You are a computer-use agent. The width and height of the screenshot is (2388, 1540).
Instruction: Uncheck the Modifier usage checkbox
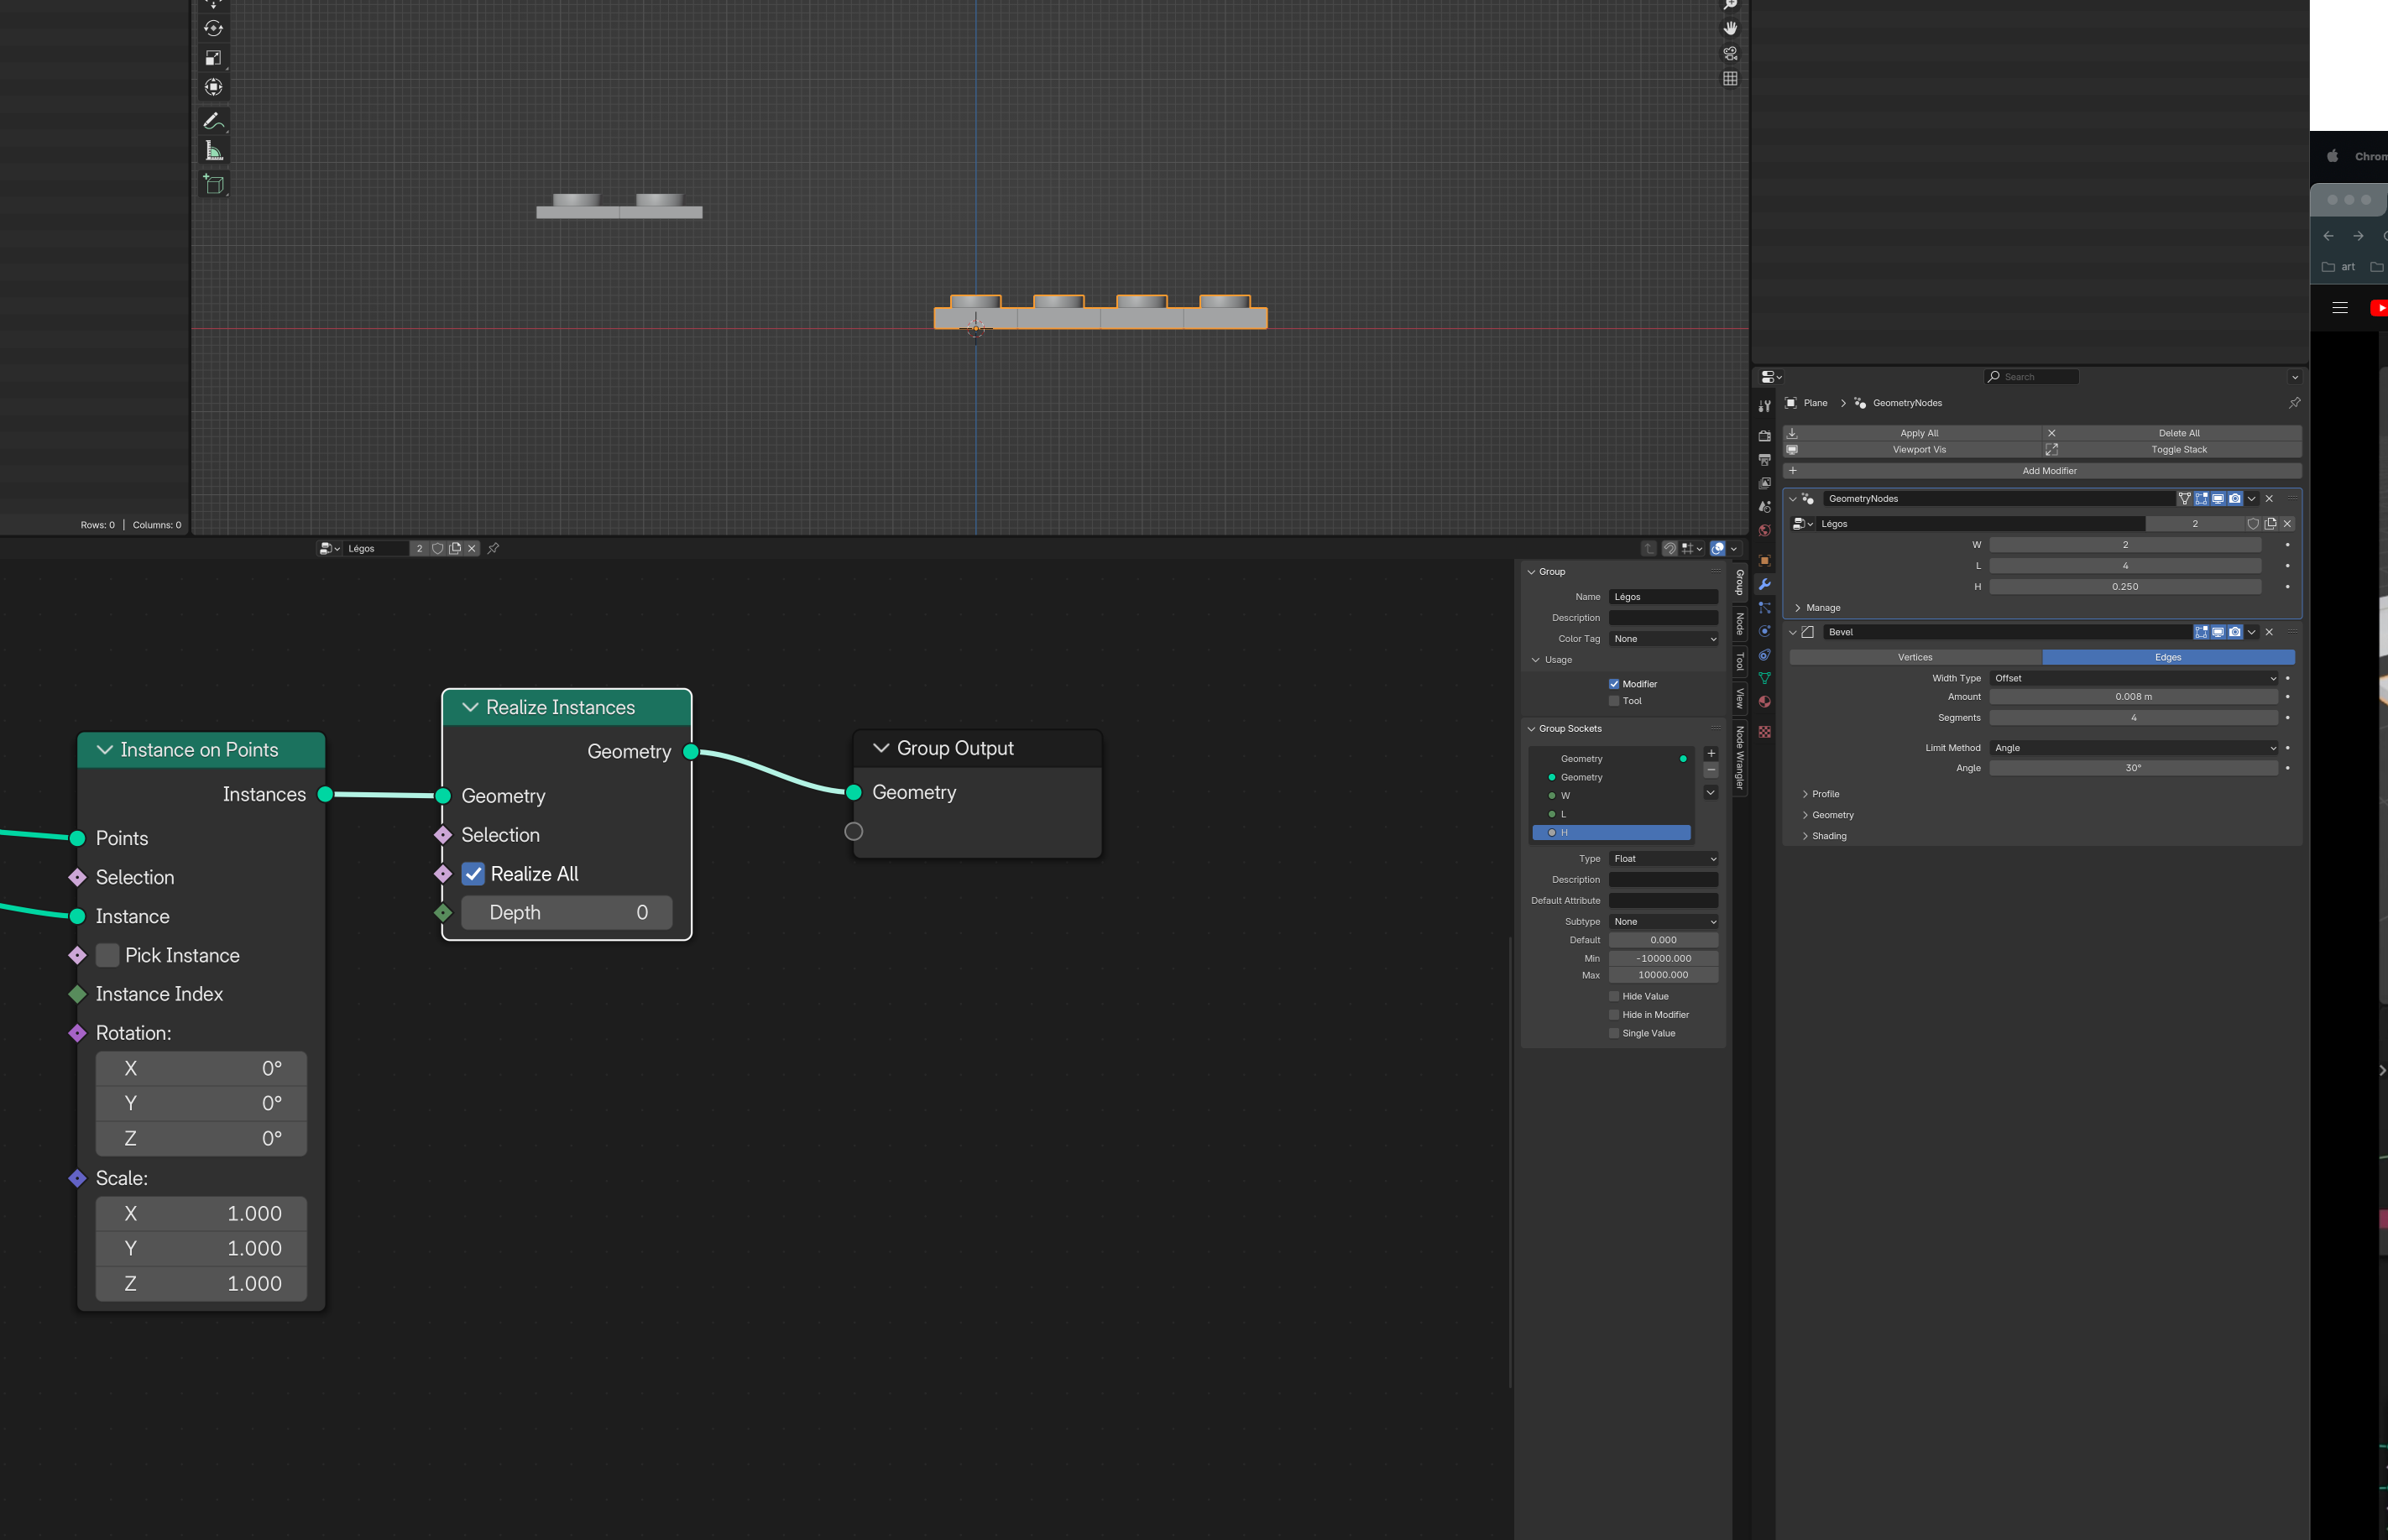(x=1614, y=684)
